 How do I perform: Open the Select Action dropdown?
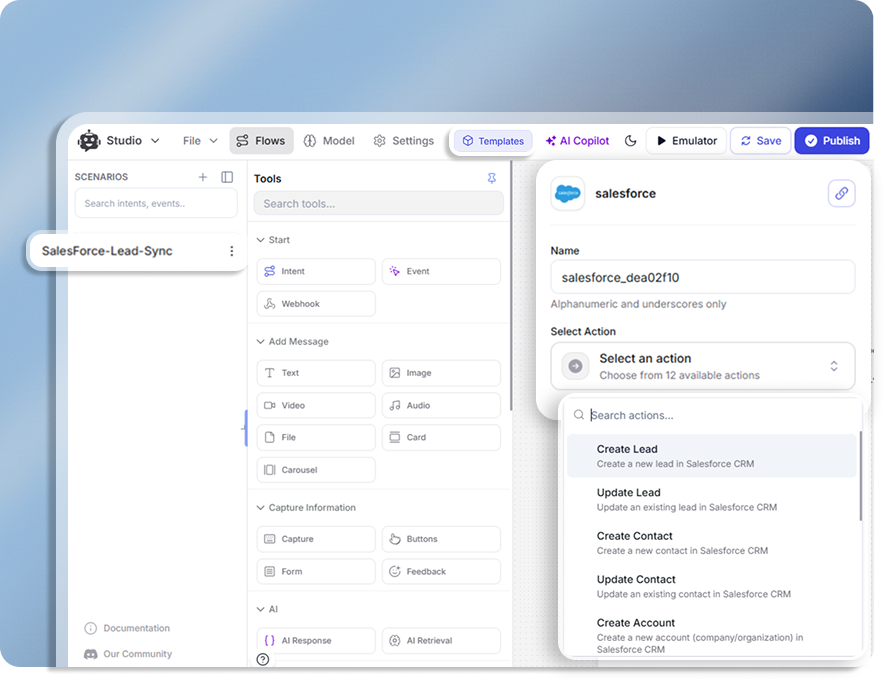coord(703,365)
